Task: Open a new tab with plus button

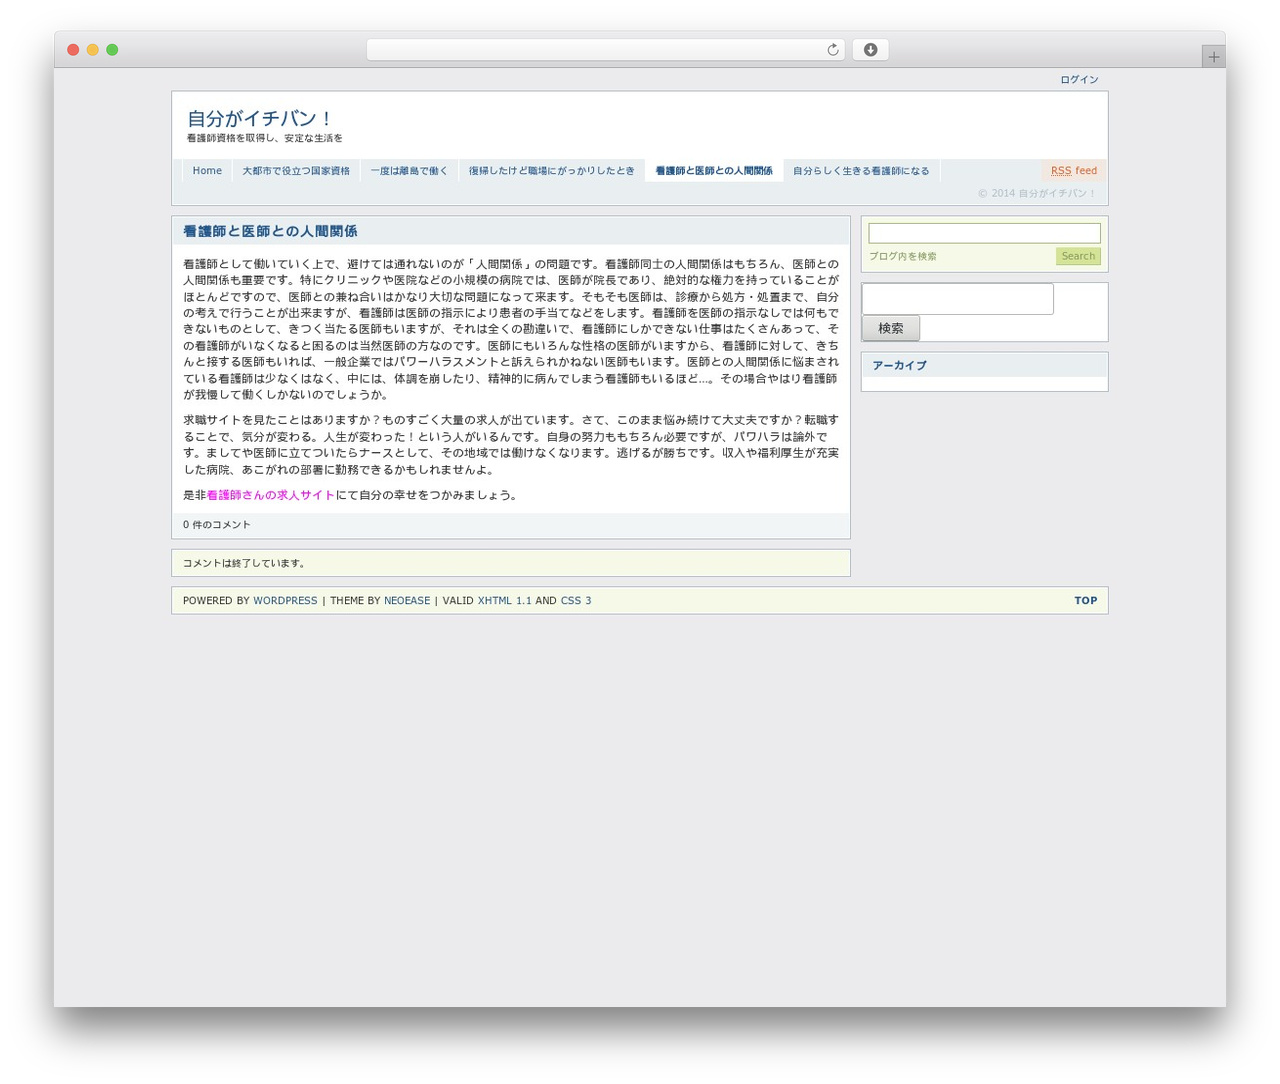Action: click(1213, 57)
